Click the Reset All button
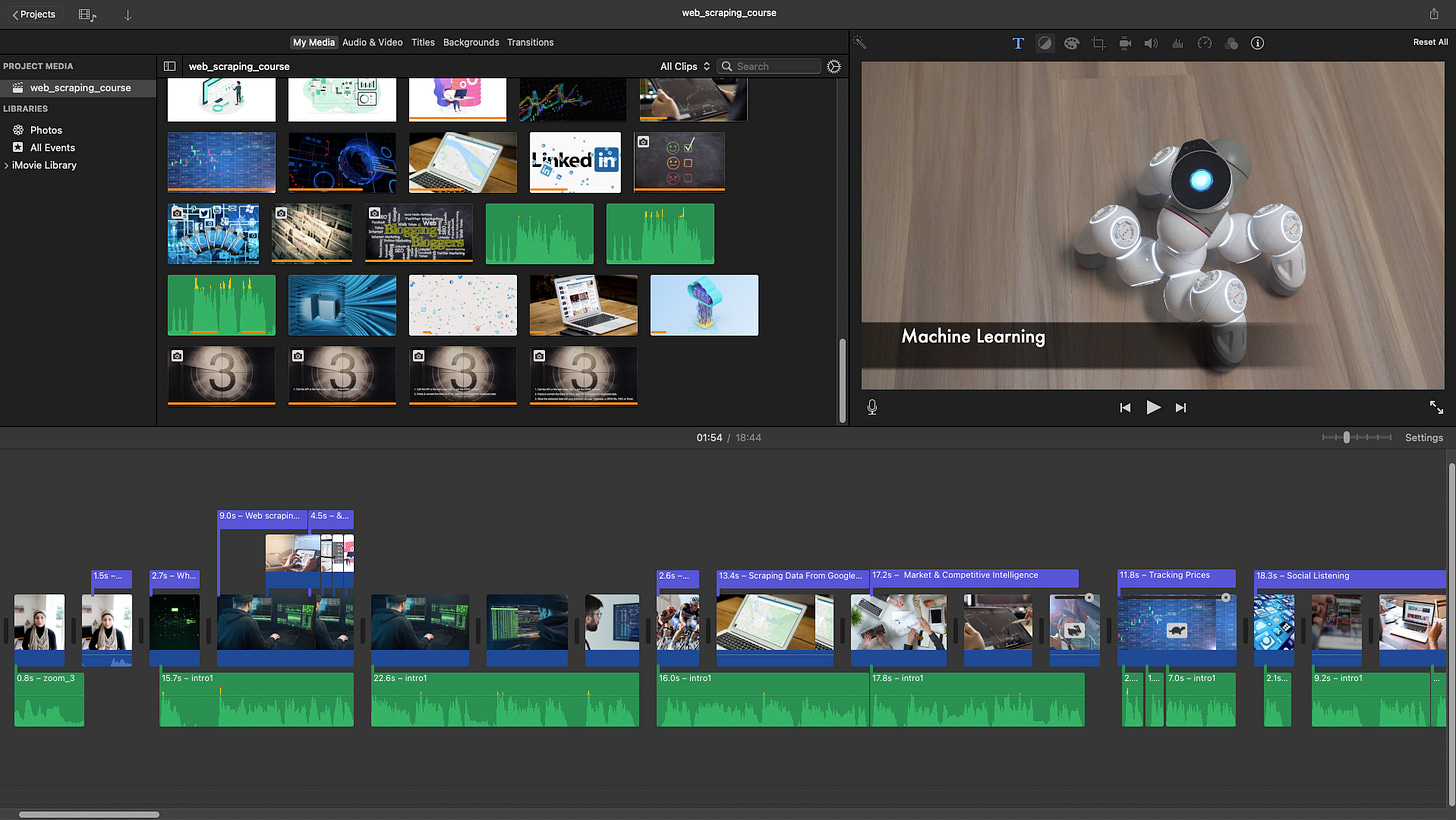 click(1431, 42)
